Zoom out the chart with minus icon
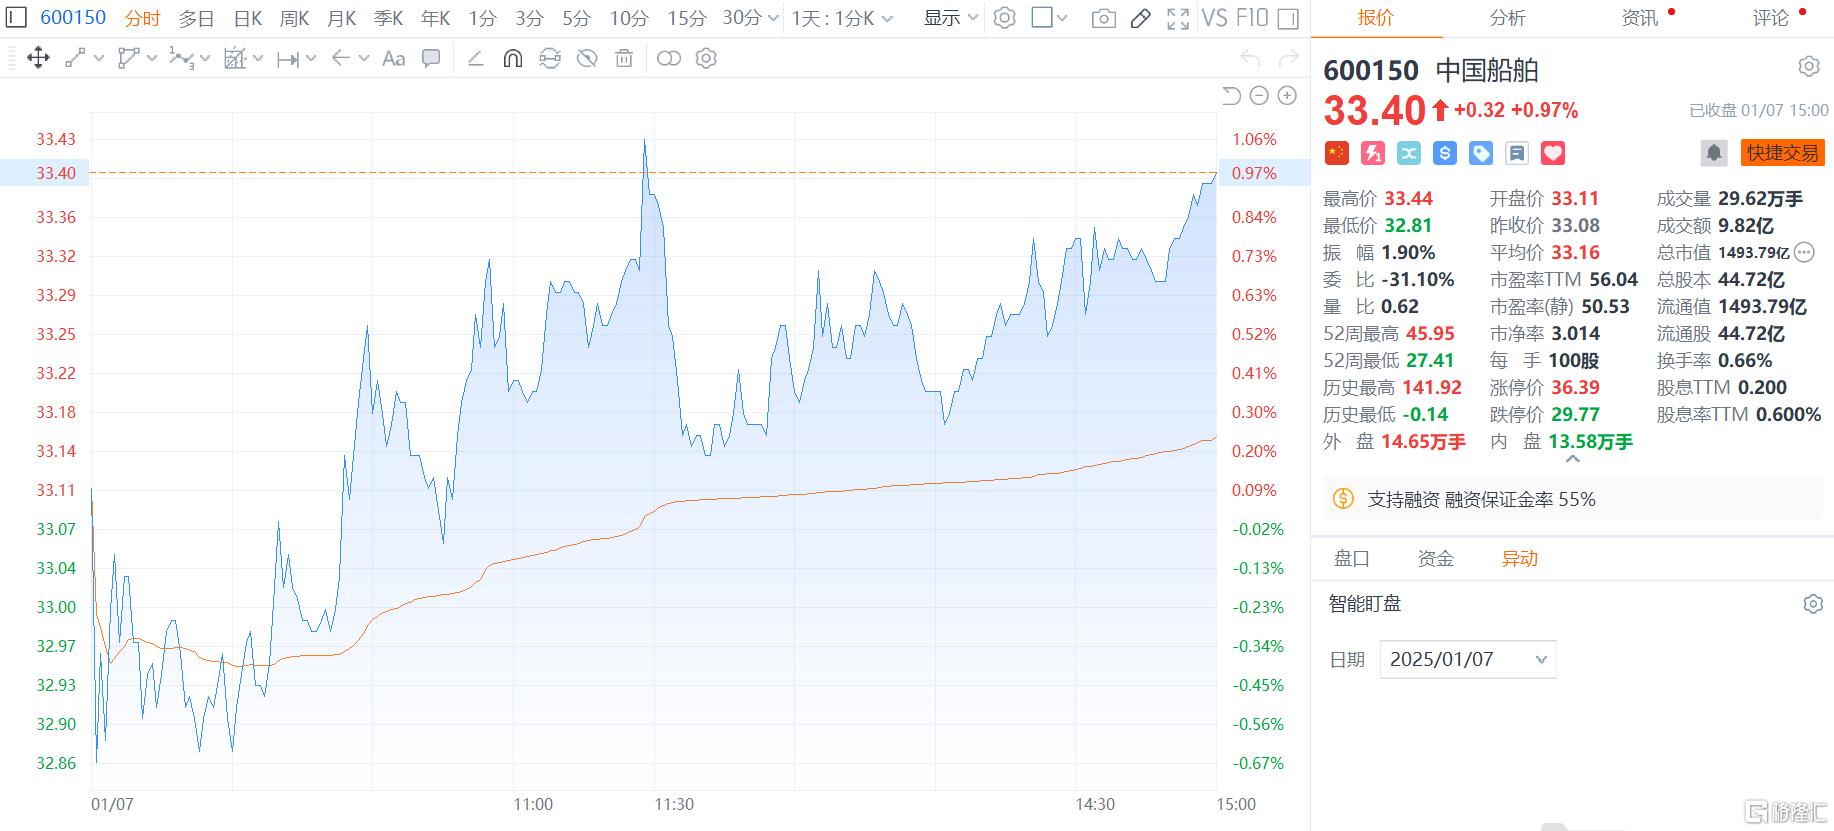The width and height of the screenshot is (1834, 831). [x=1260, y=96]
